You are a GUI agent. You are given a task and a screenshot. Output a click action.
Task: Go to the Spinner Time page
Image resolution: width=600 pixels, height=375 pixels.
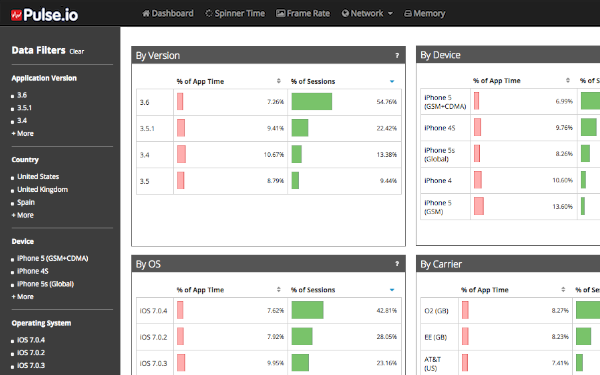pyautogui.click(x=235, y=13)
